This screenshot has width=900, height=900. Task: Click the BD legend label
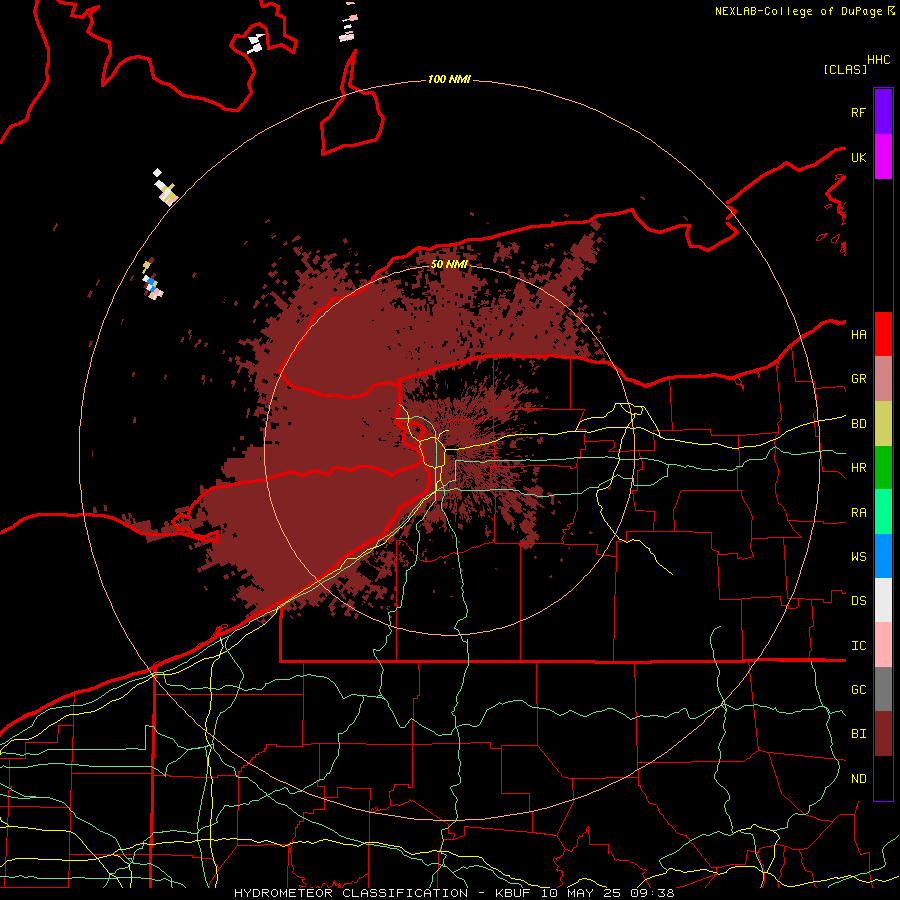pos(858,424)
